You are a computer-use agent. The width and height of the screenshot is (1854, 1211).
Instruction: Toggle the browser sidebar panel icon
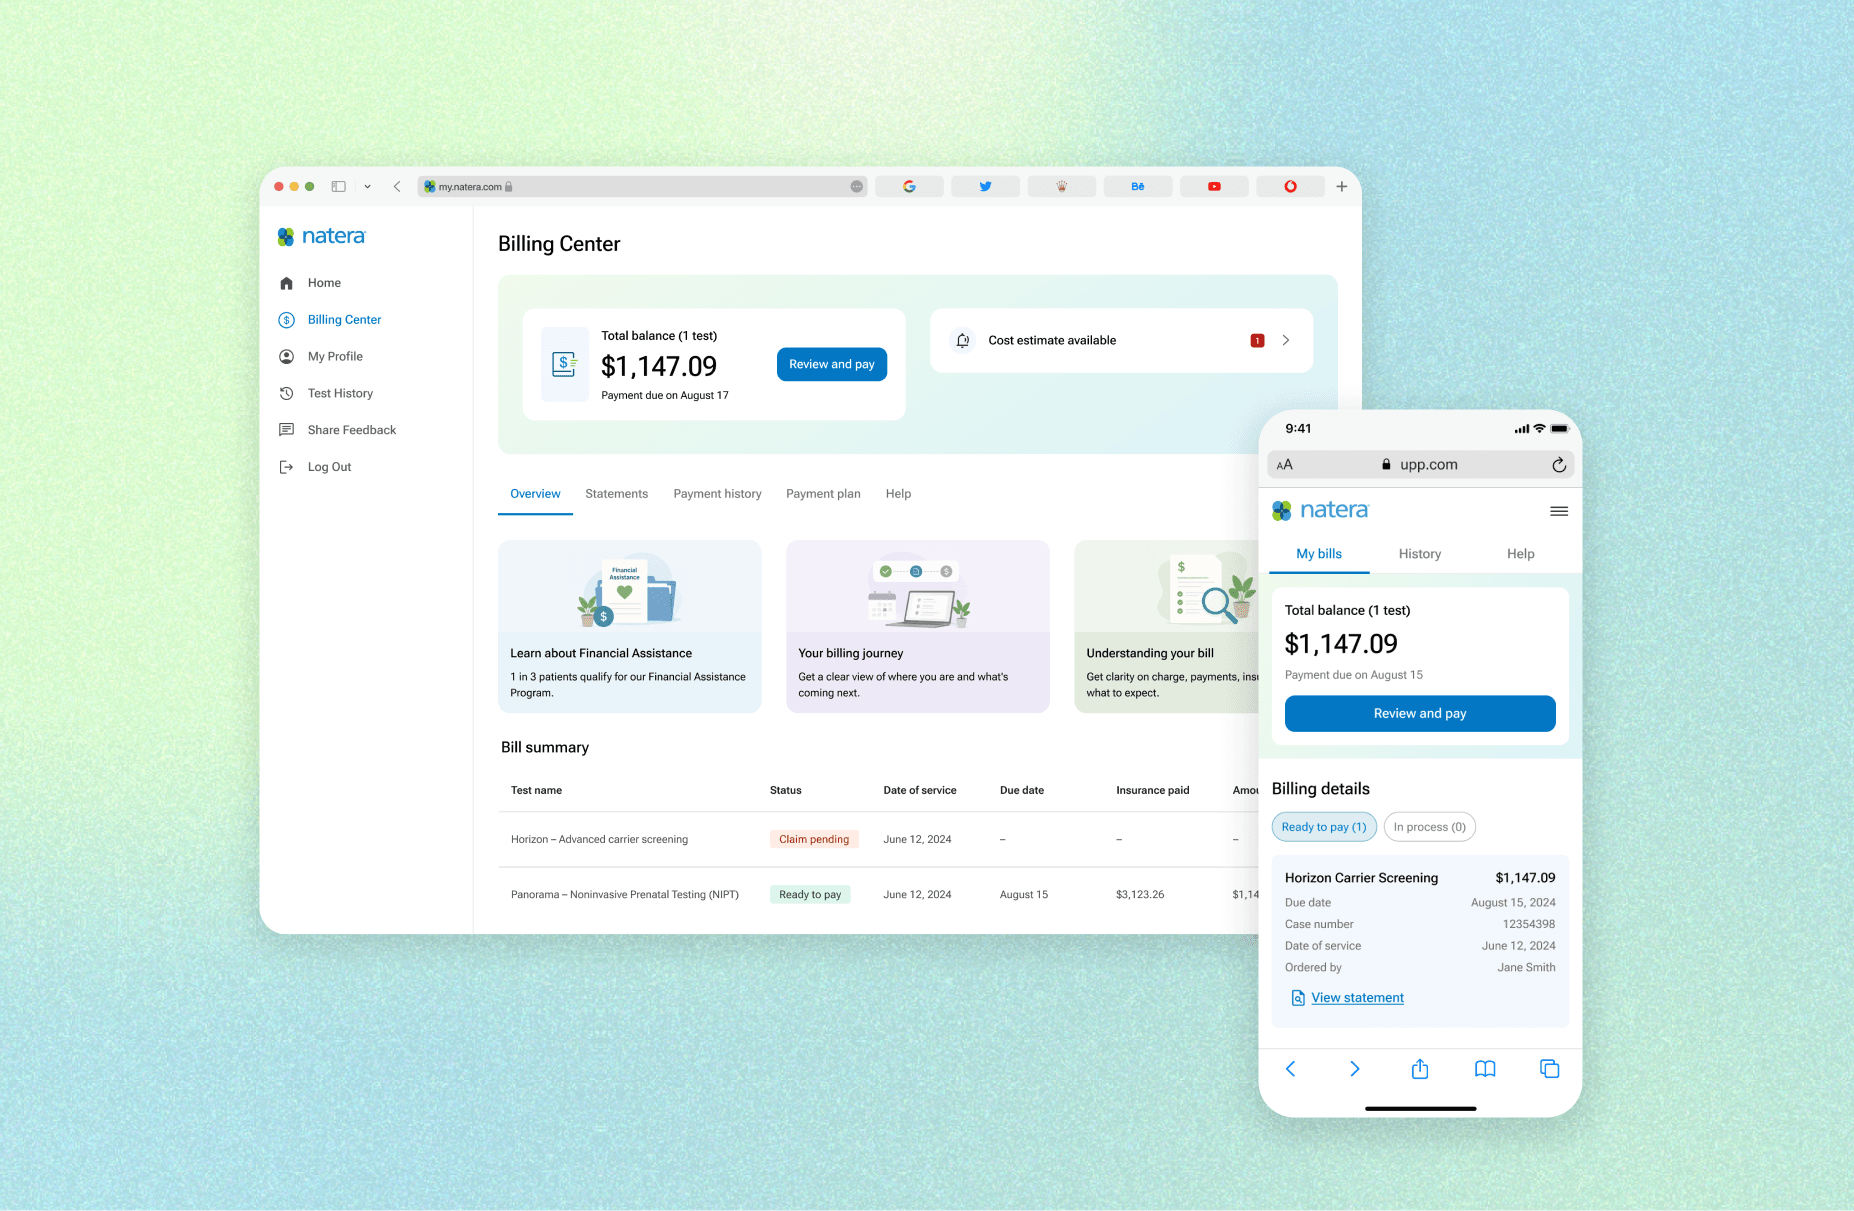[339, 186]
